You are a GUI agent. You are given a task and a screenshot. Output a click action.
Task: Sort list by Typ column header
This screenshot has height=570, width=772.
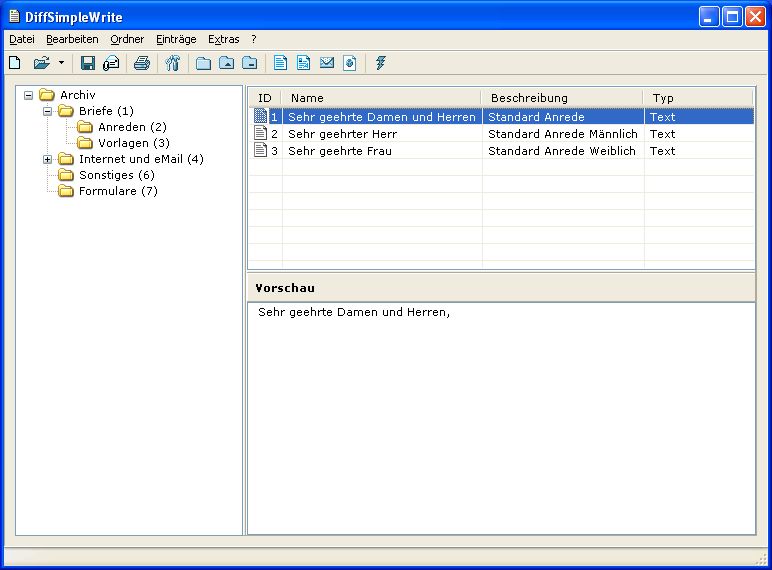[x=699, y=98]
